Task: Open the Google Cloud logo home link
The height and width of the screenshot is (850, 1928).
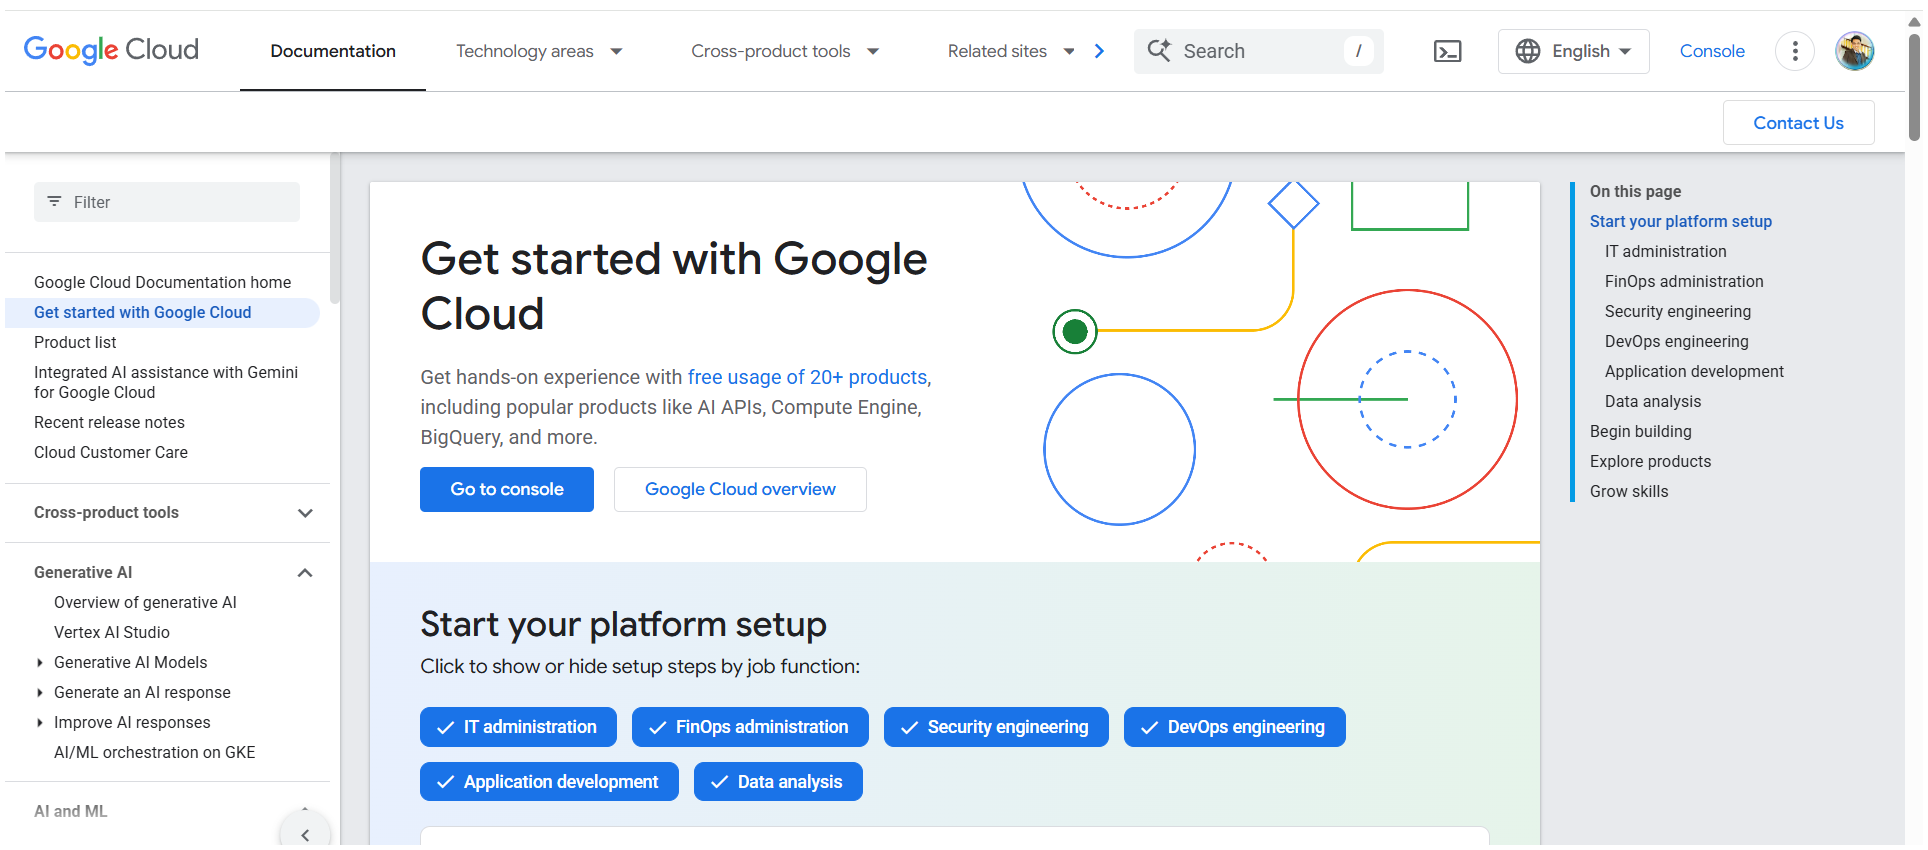Action: click(x=111, y=50)
